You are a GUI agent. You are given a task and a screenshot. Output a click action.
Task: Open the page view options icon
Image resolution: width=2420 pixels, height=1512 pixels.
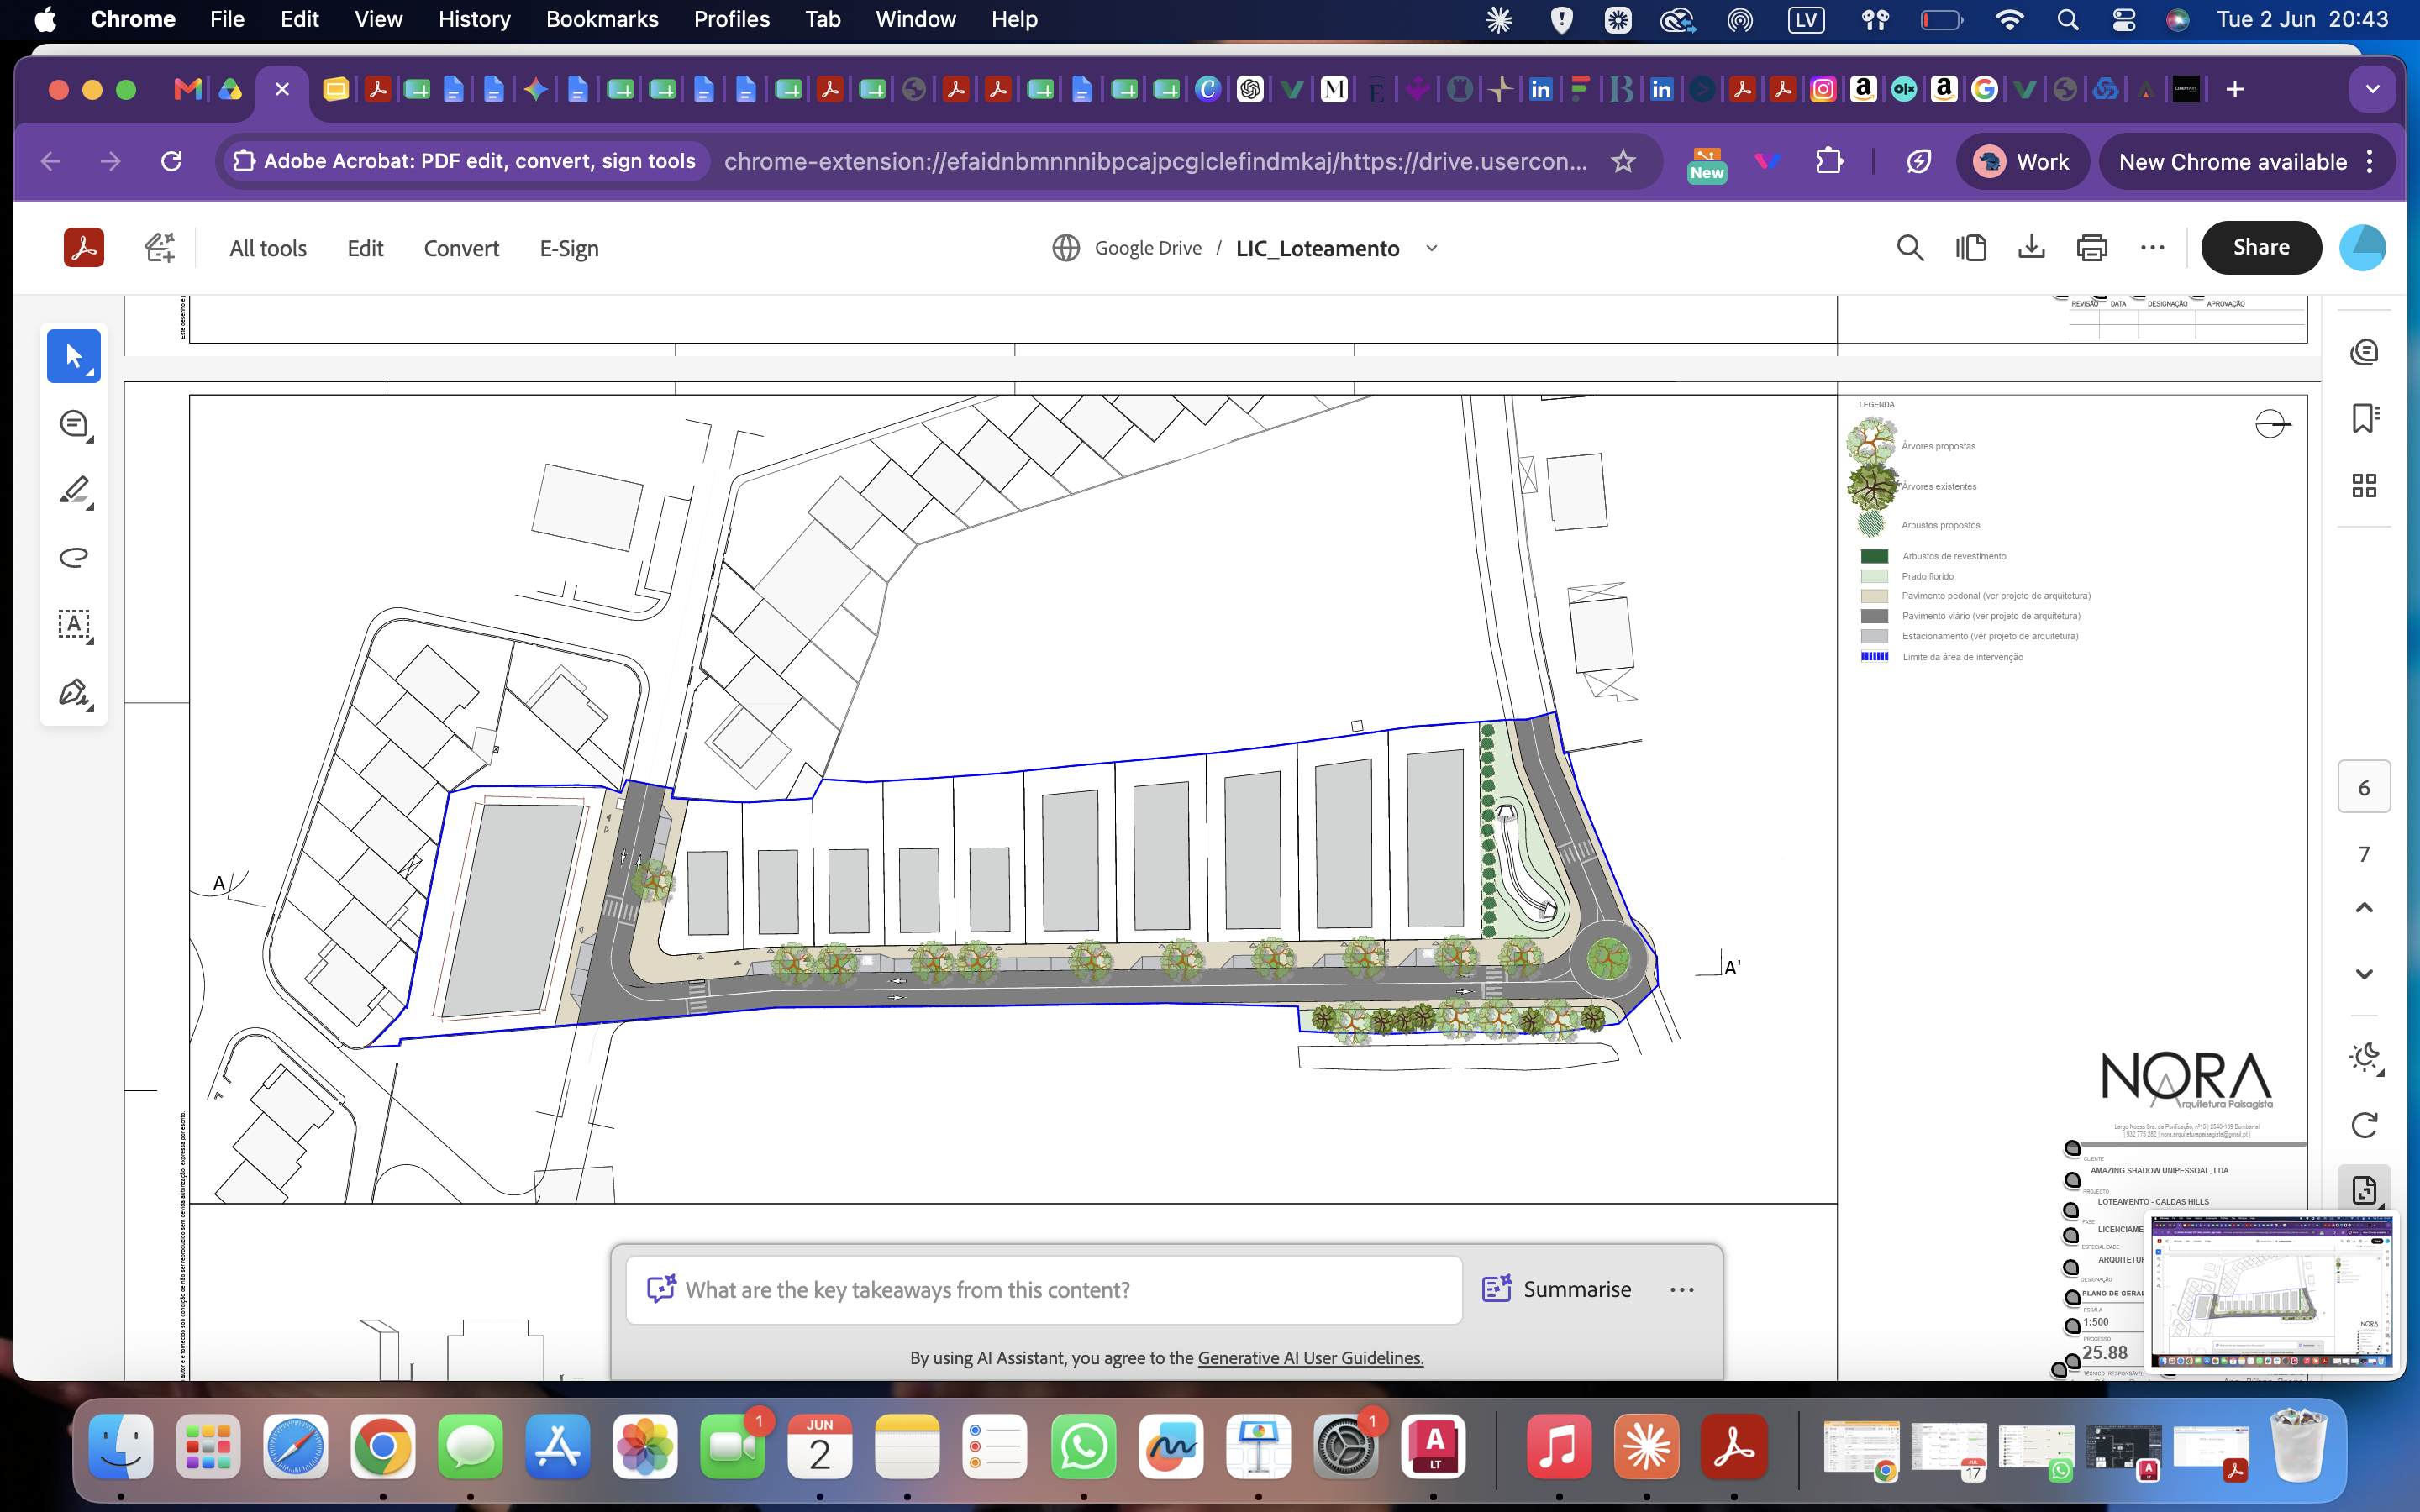coord(1971,248)
